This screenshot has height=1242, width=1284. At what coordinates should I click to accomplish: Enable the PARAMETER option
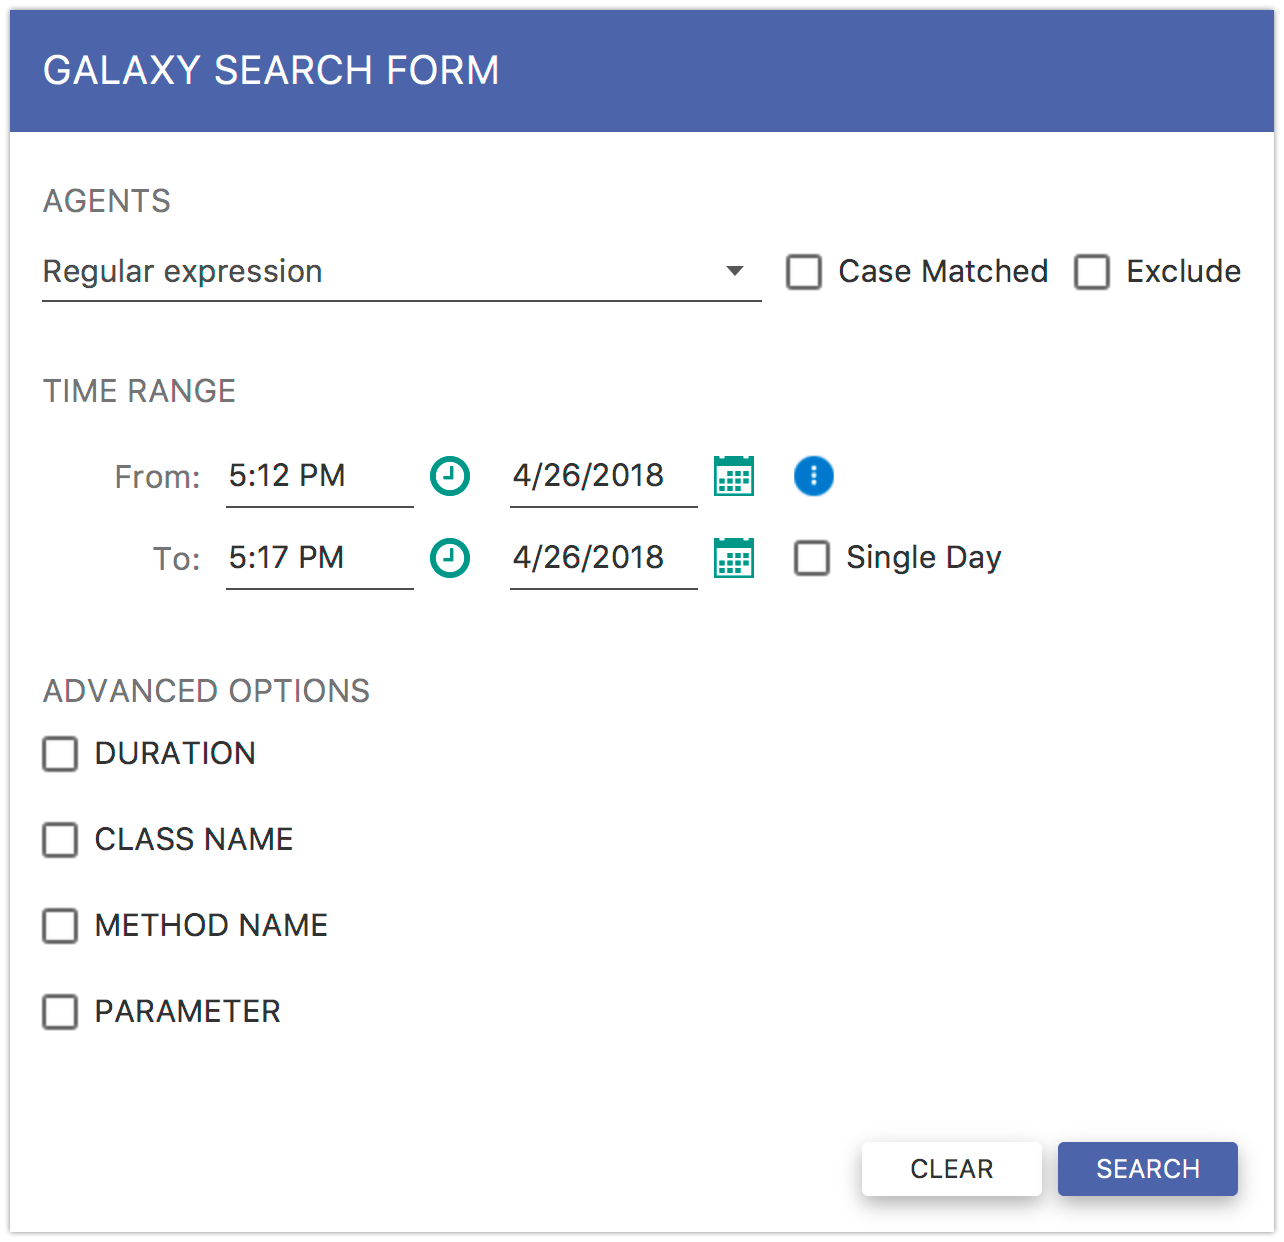(x=60, y=1012)
